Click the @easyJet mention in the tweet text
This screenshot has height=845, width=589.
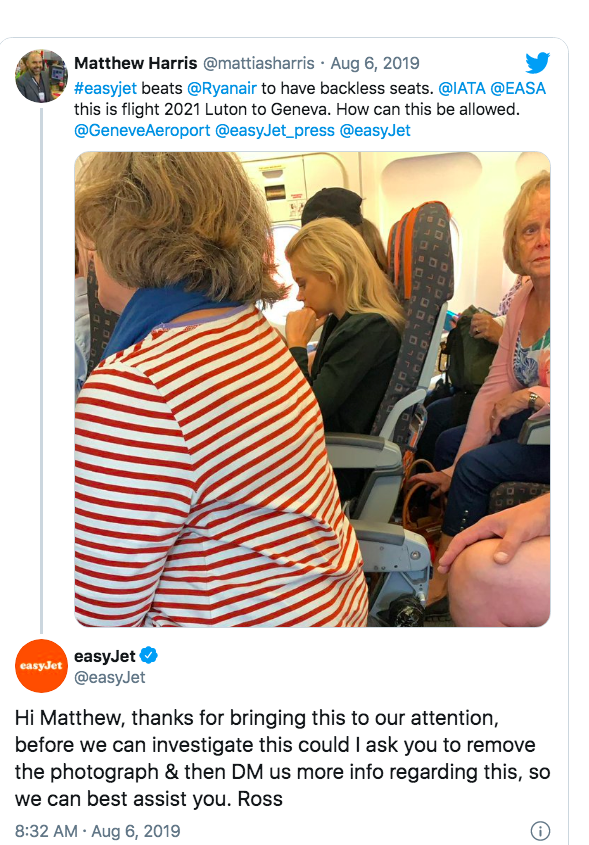[375, 130]
